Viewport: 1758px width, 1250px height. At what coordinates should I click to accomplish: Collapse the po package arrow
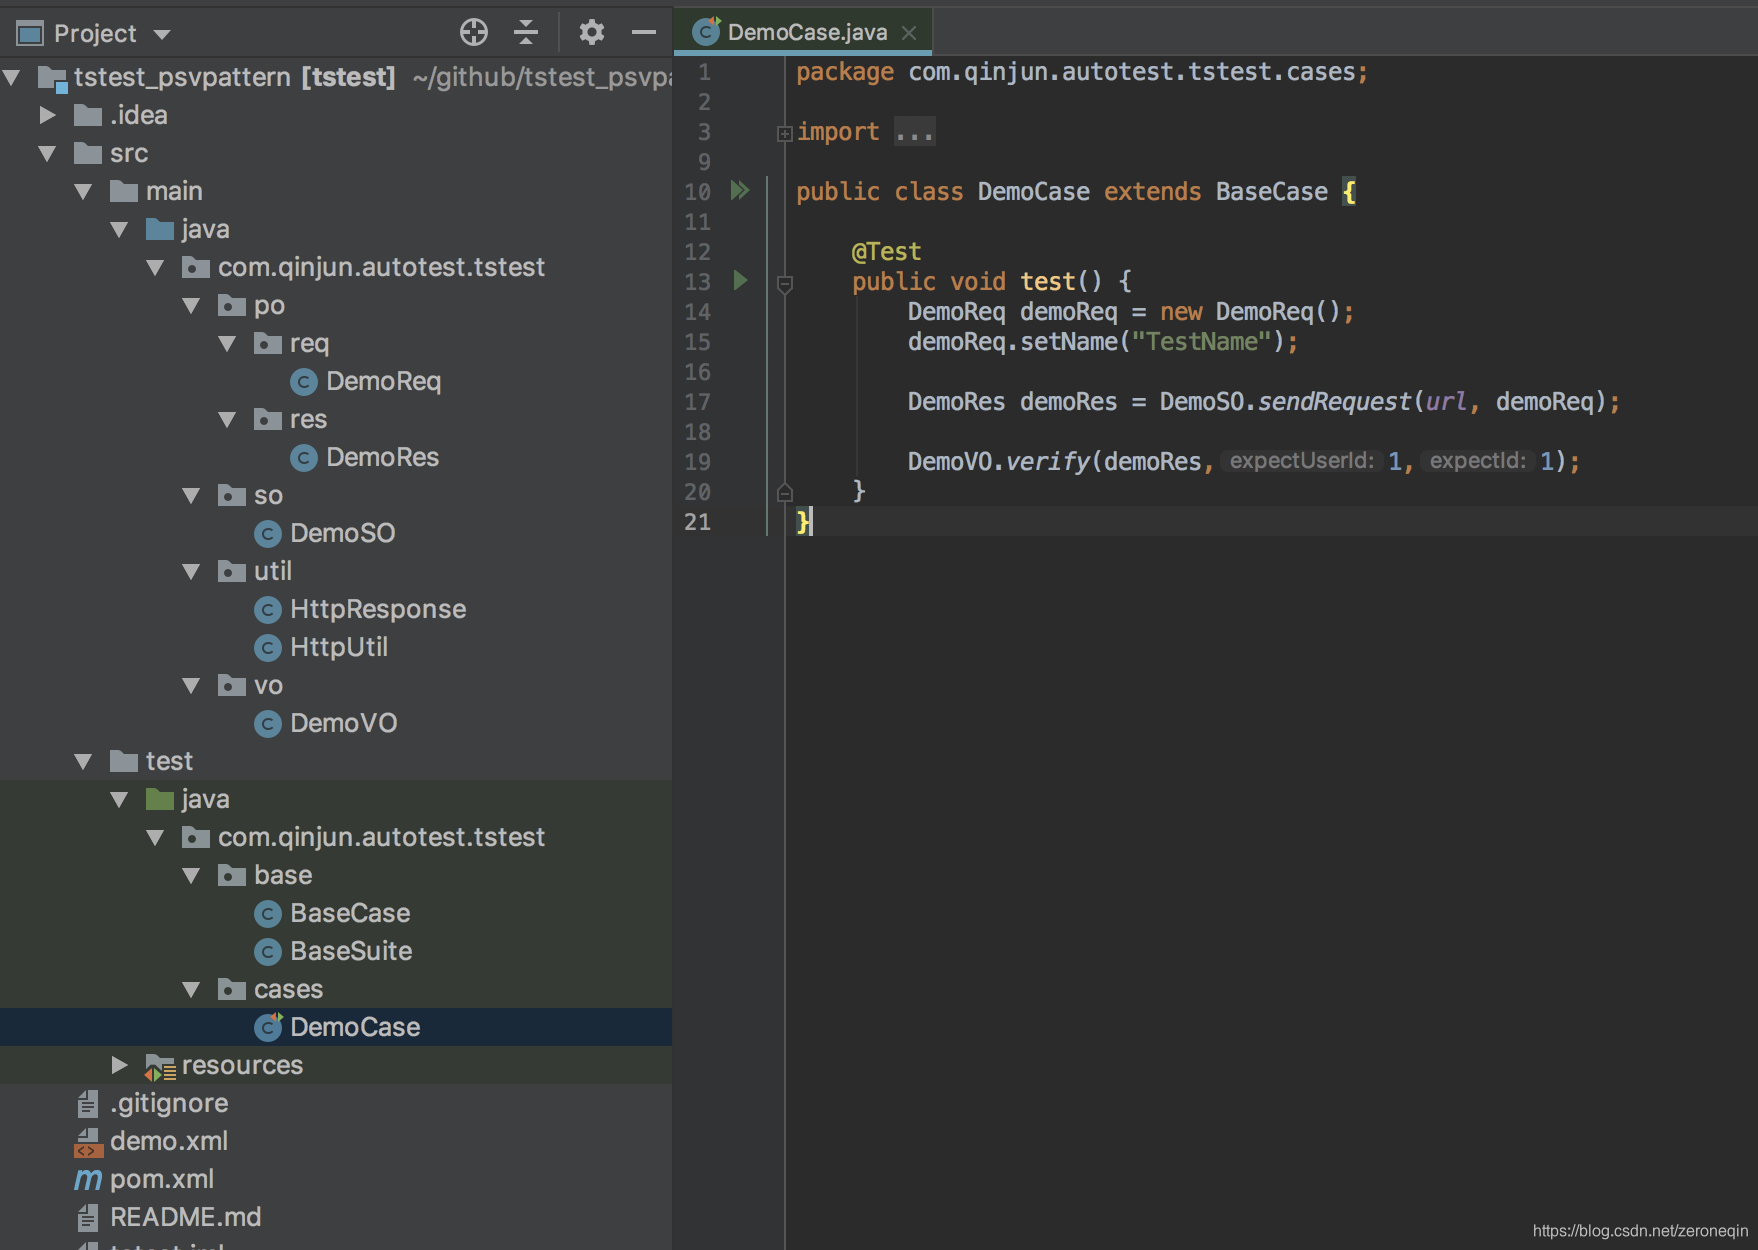pyautogui.click(x=191, y=305)
